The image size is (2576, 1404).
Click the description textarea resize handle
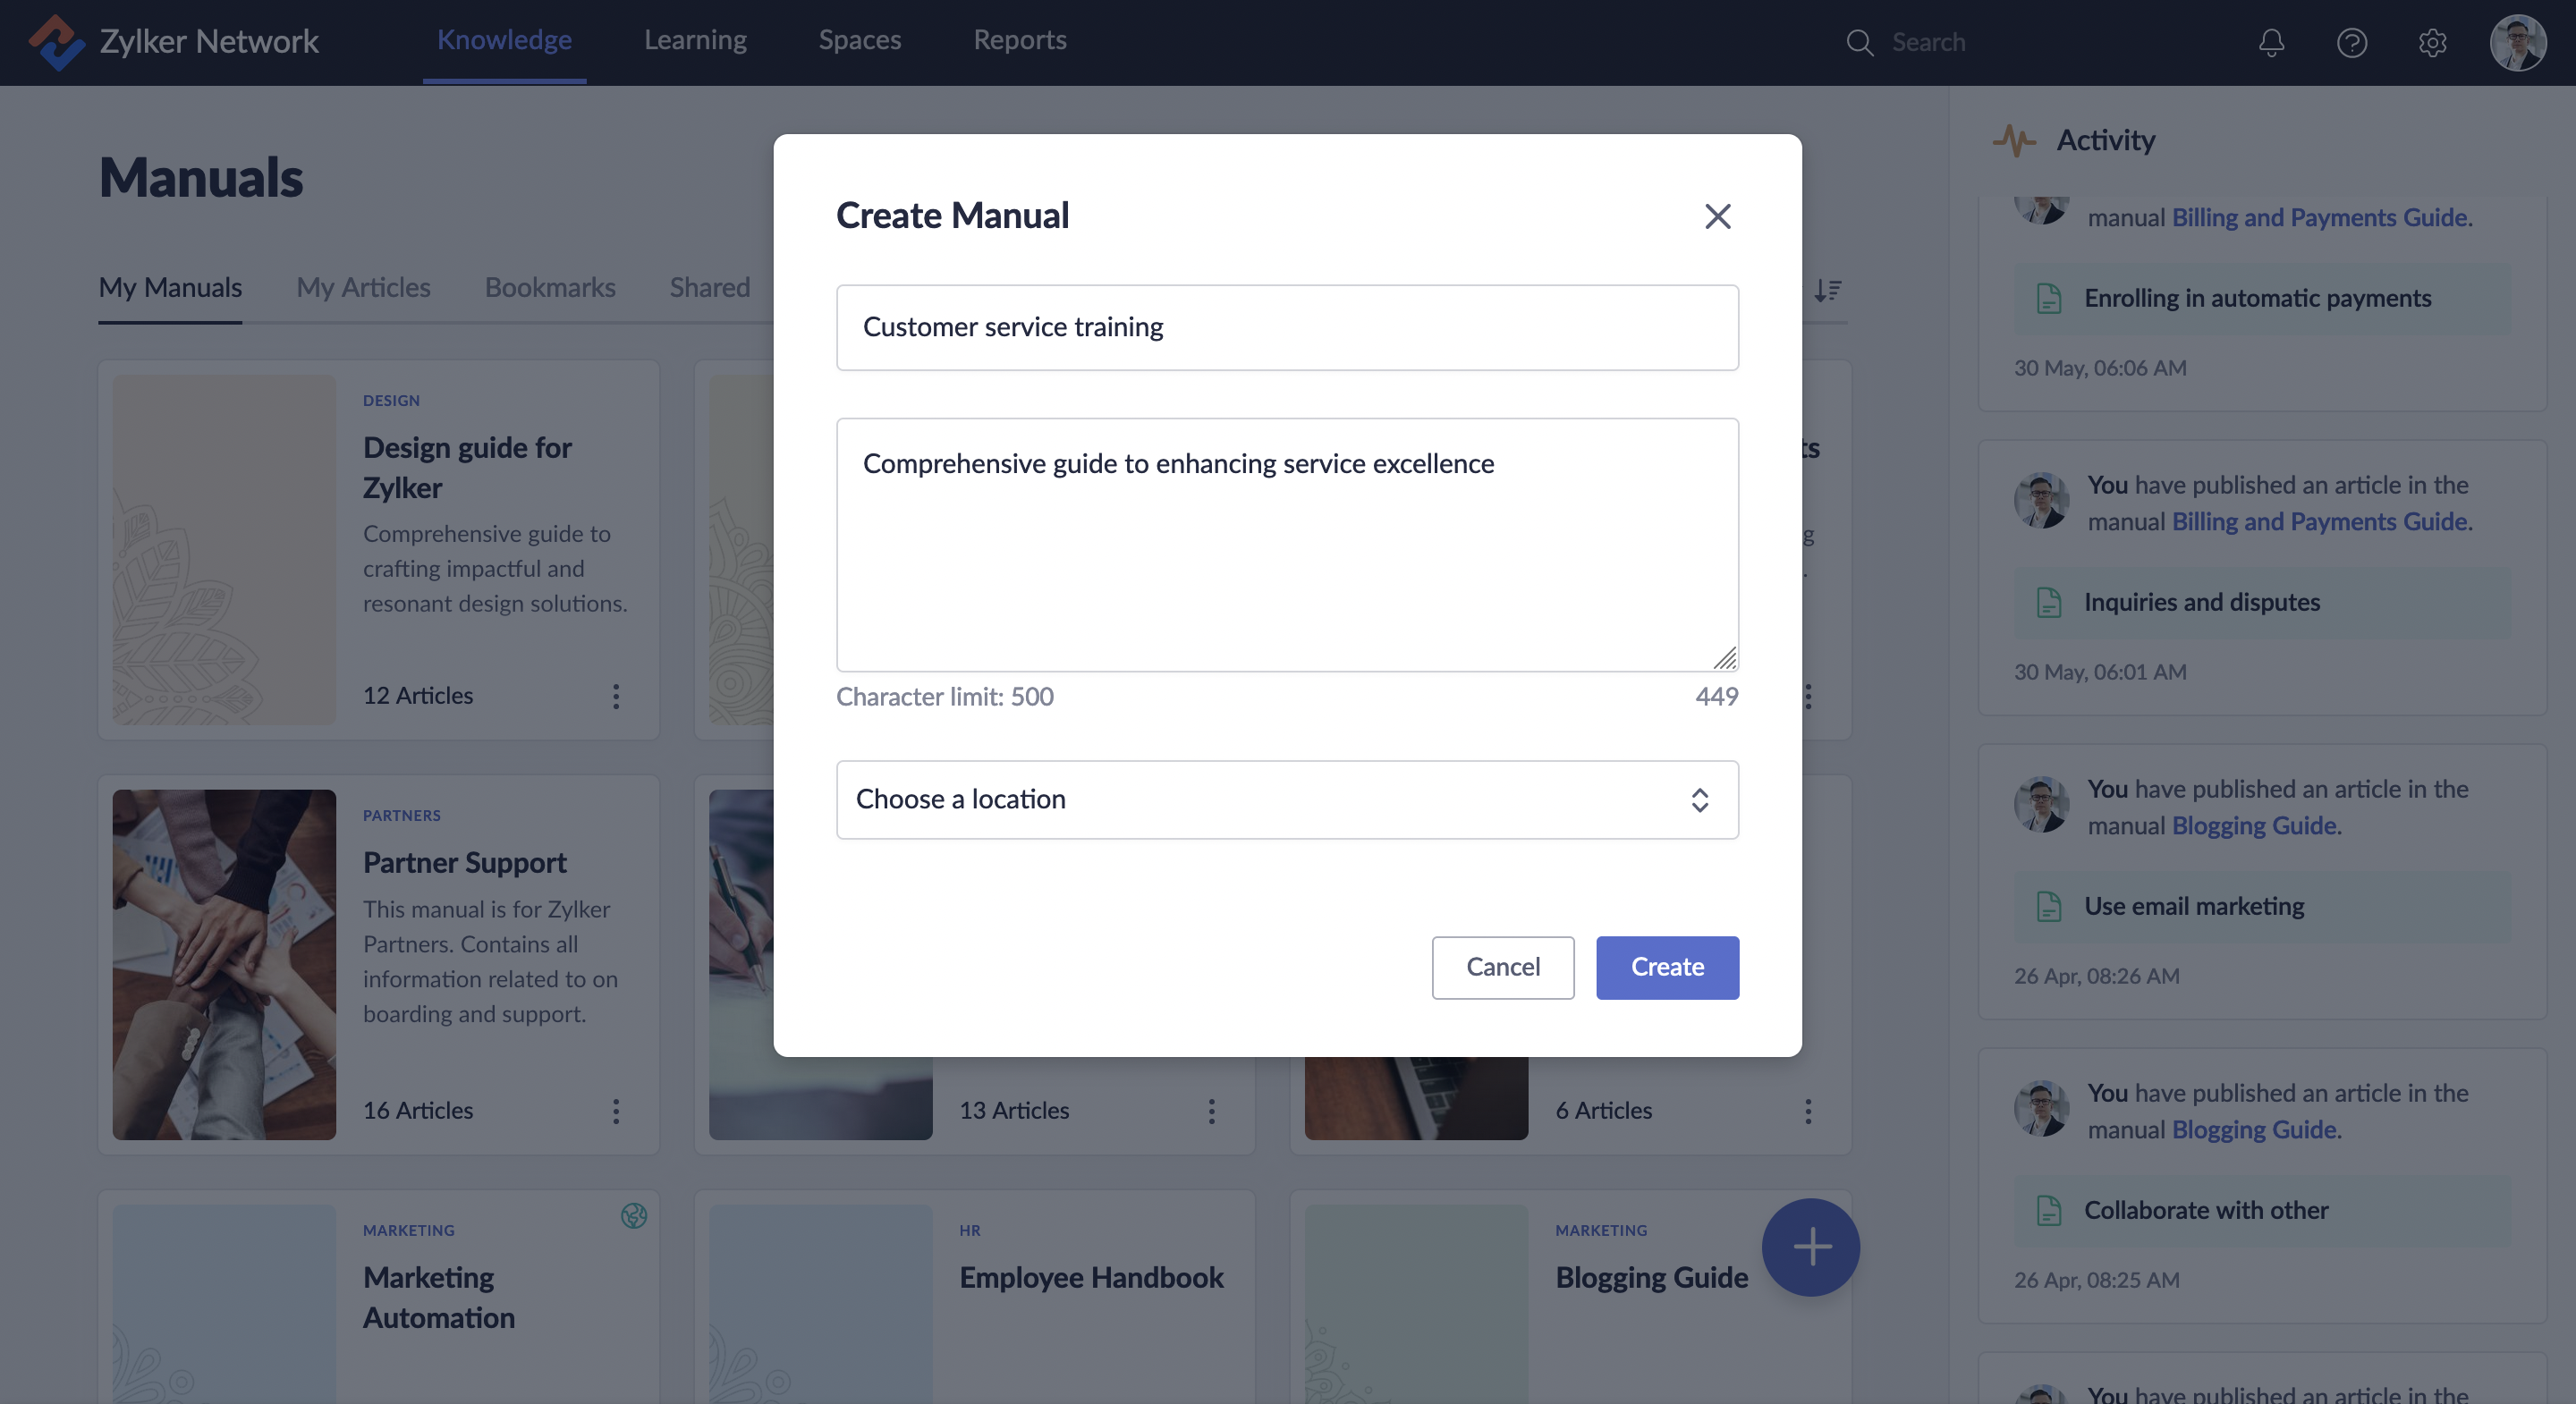pos(1724,657)
